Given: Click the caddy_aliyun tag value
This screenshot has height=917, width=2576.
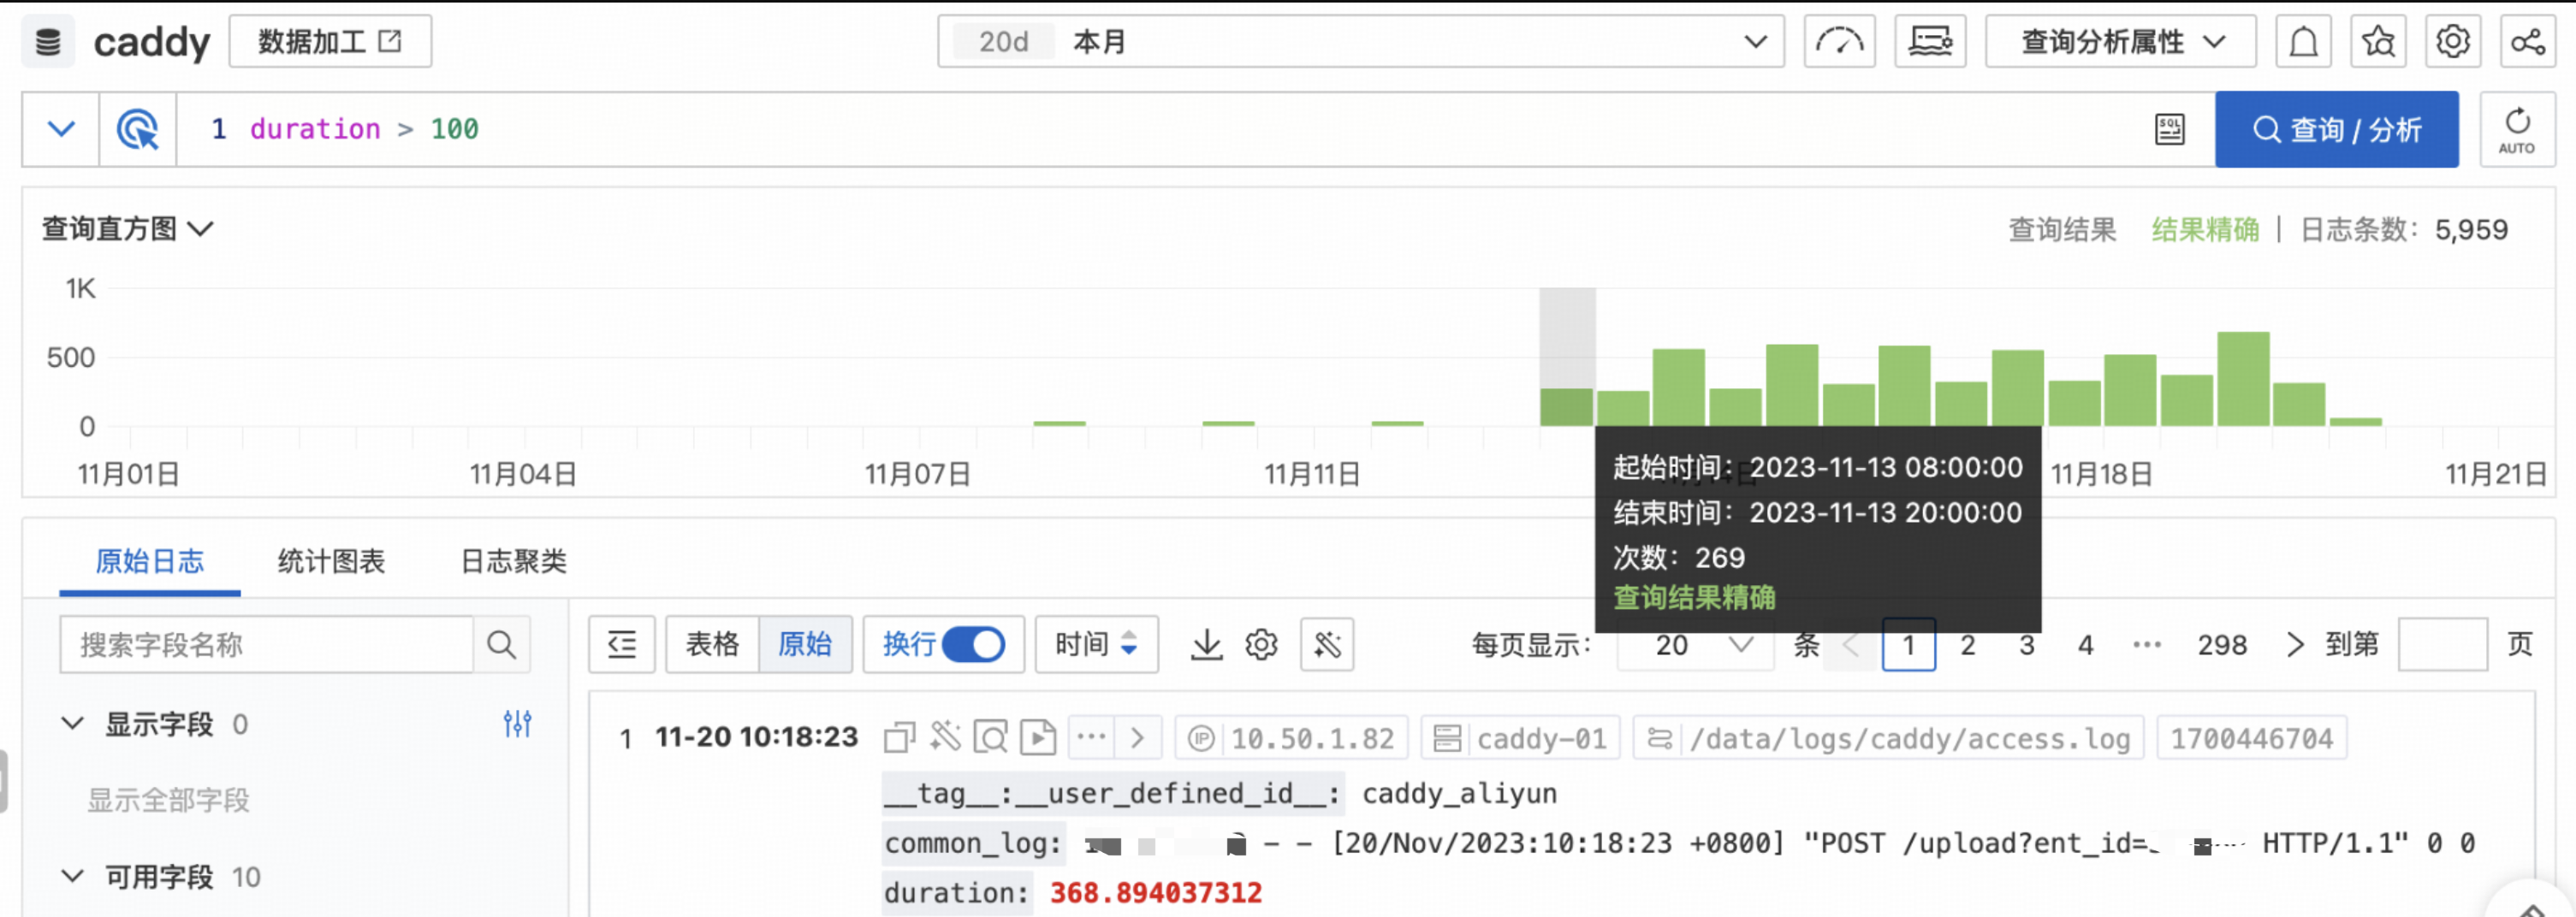Looking at the screenshot, I should [1459, 793].
